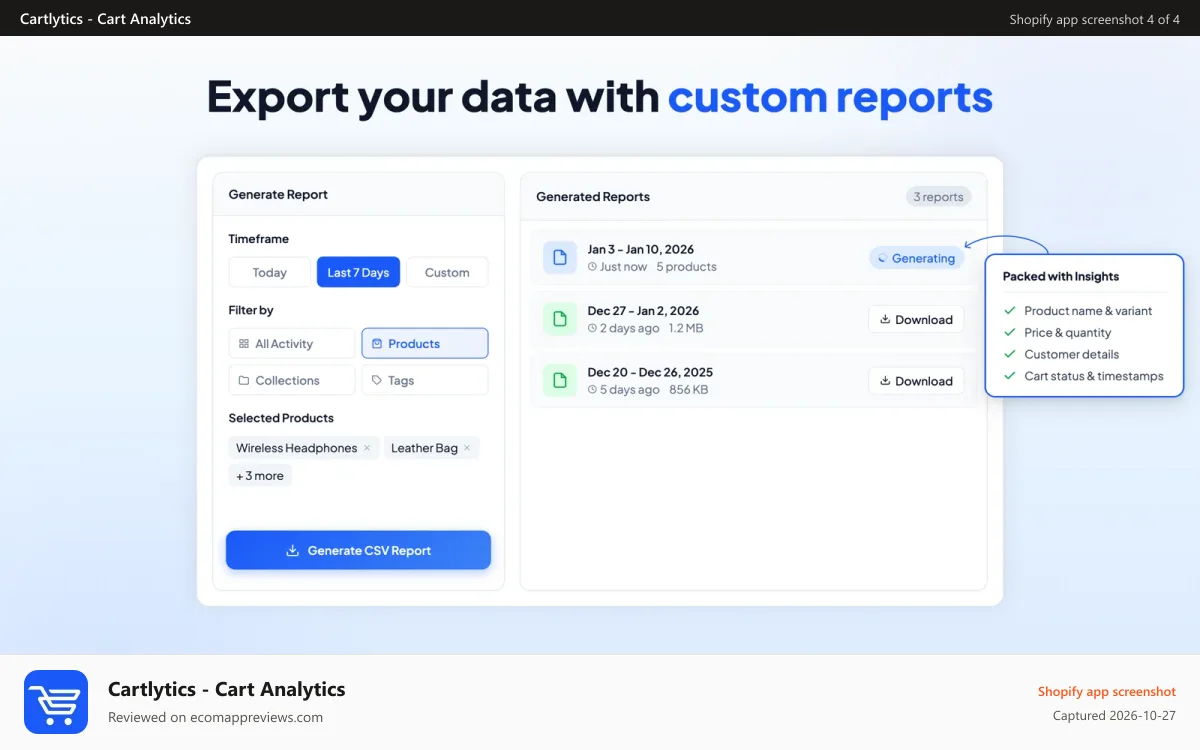
Task: Click the 'Generate Report' panel heading
Action: 278,195
